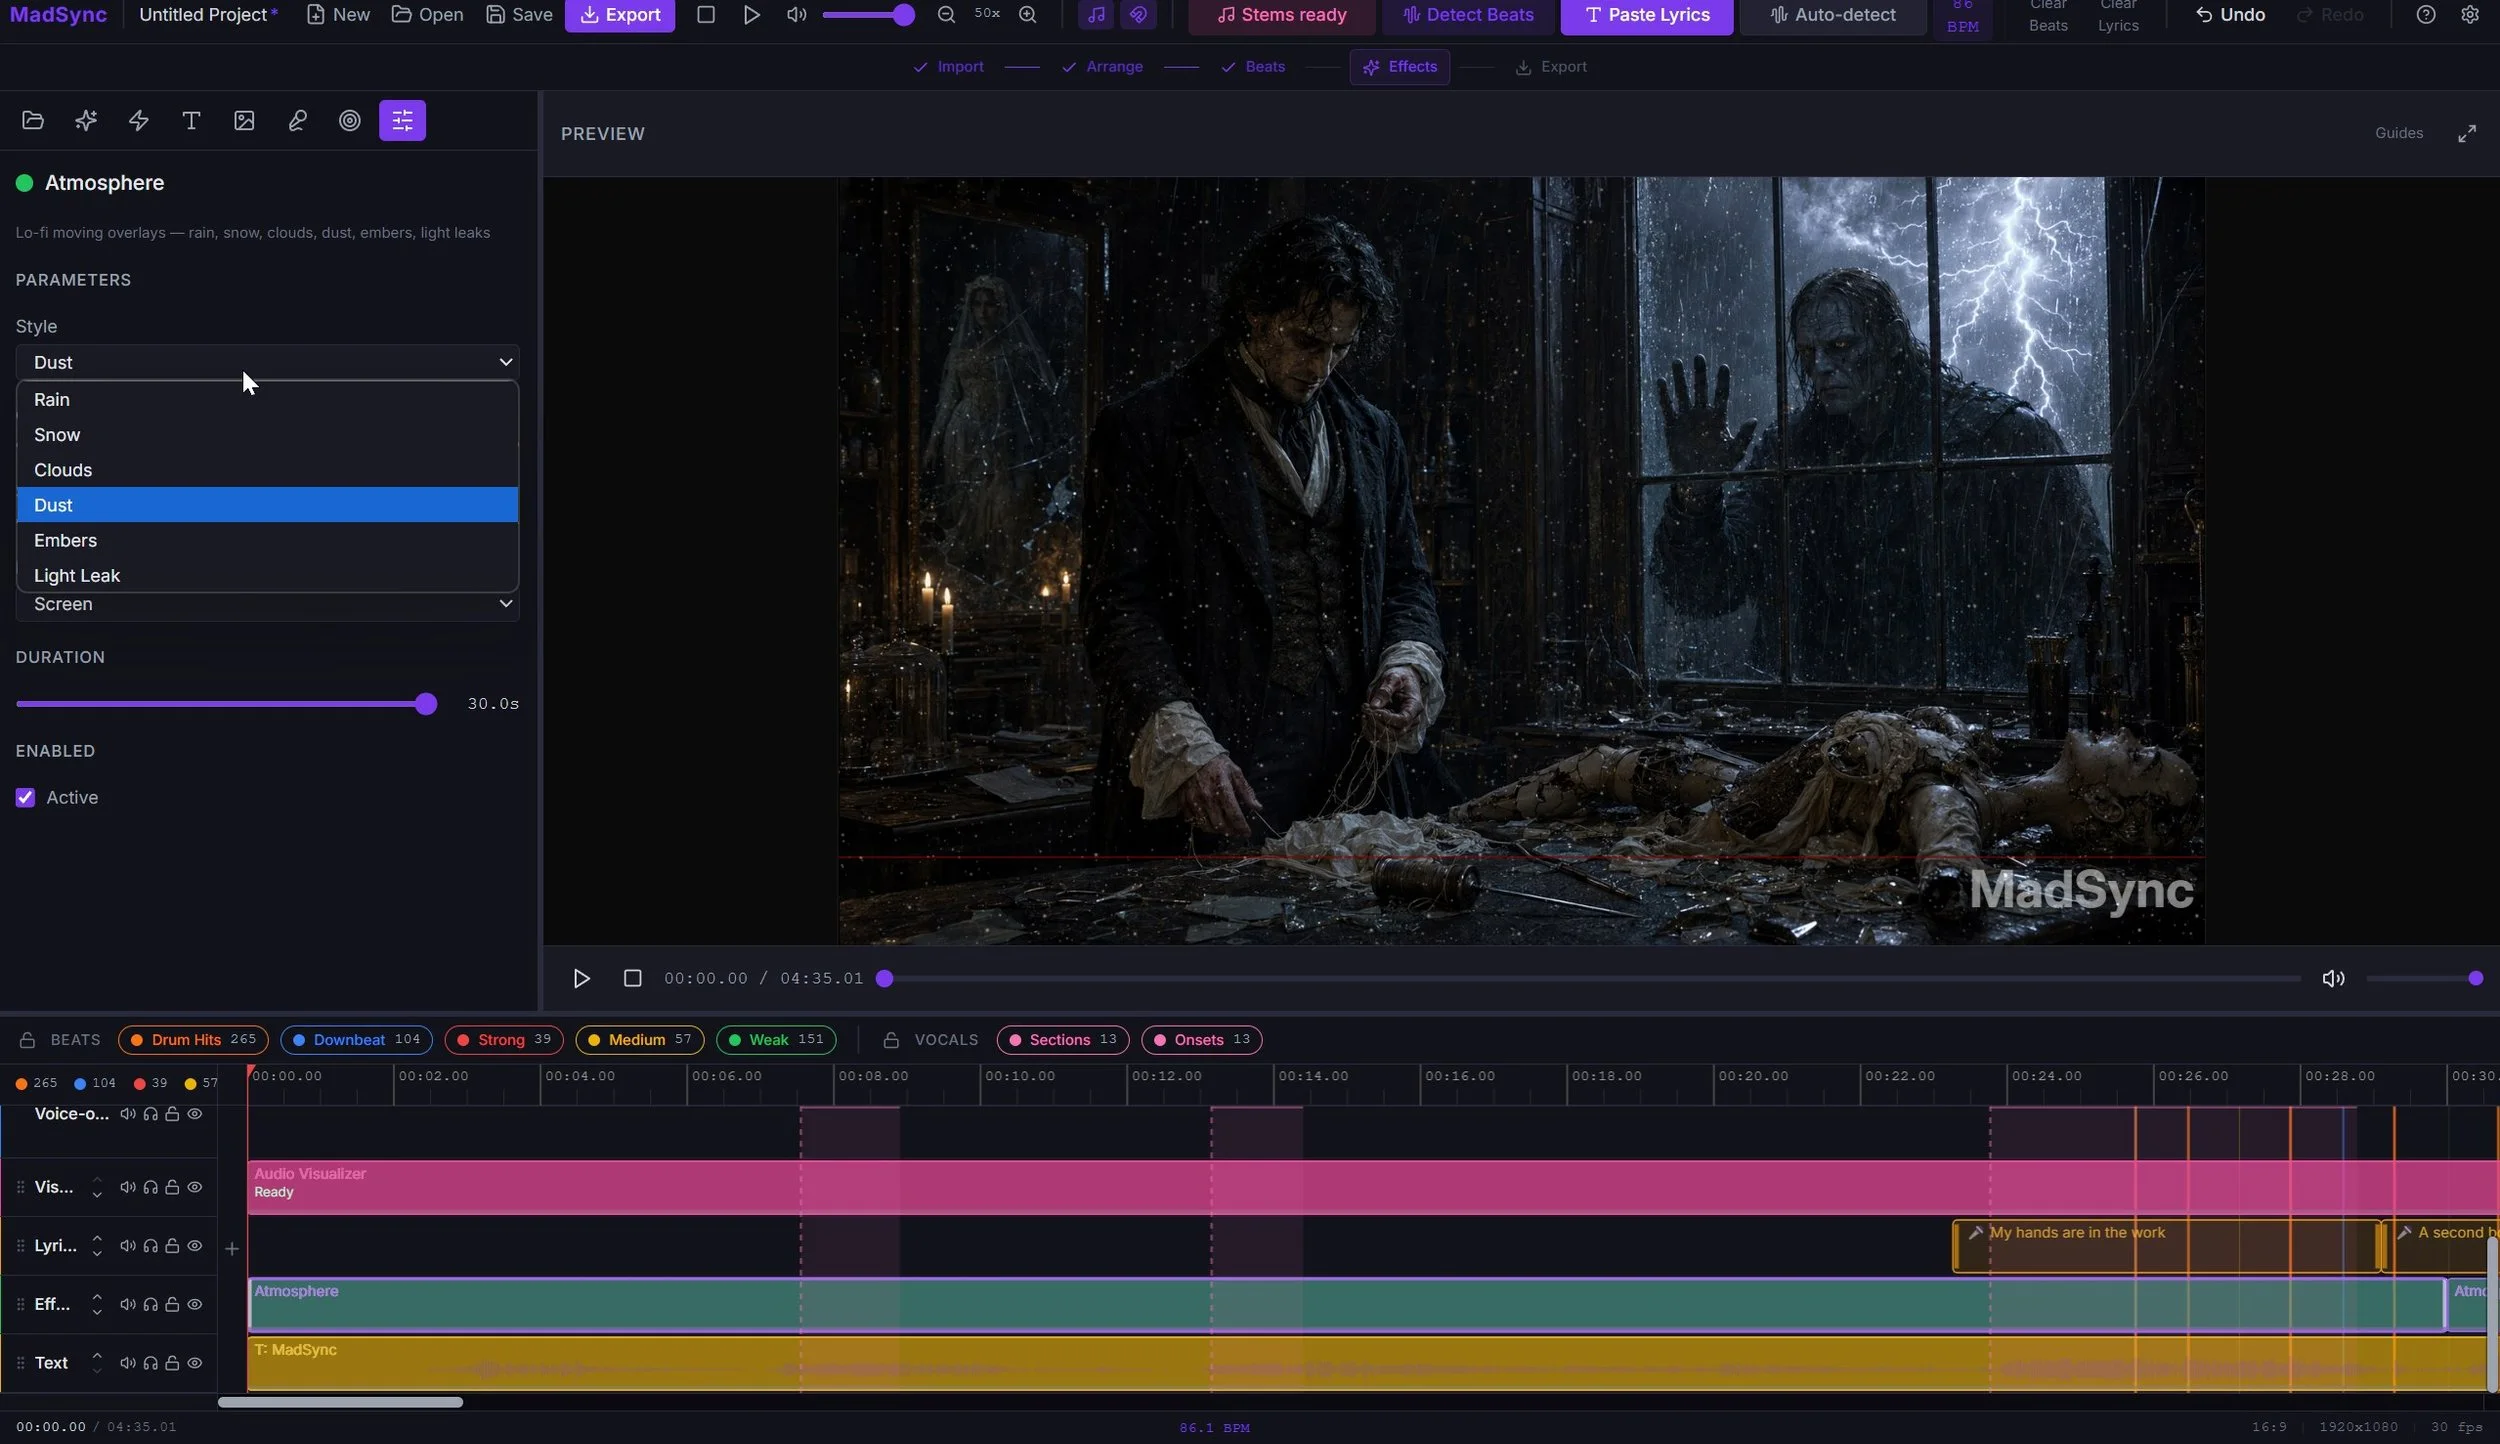Hide the Voice-o... track eye icon

(195, 1114)
